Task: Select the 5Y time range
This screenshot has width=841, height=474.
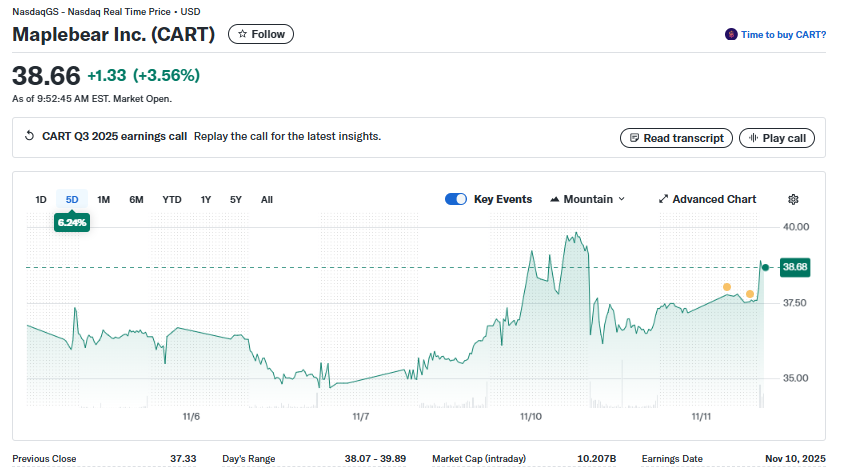Action: pos(236,199)
